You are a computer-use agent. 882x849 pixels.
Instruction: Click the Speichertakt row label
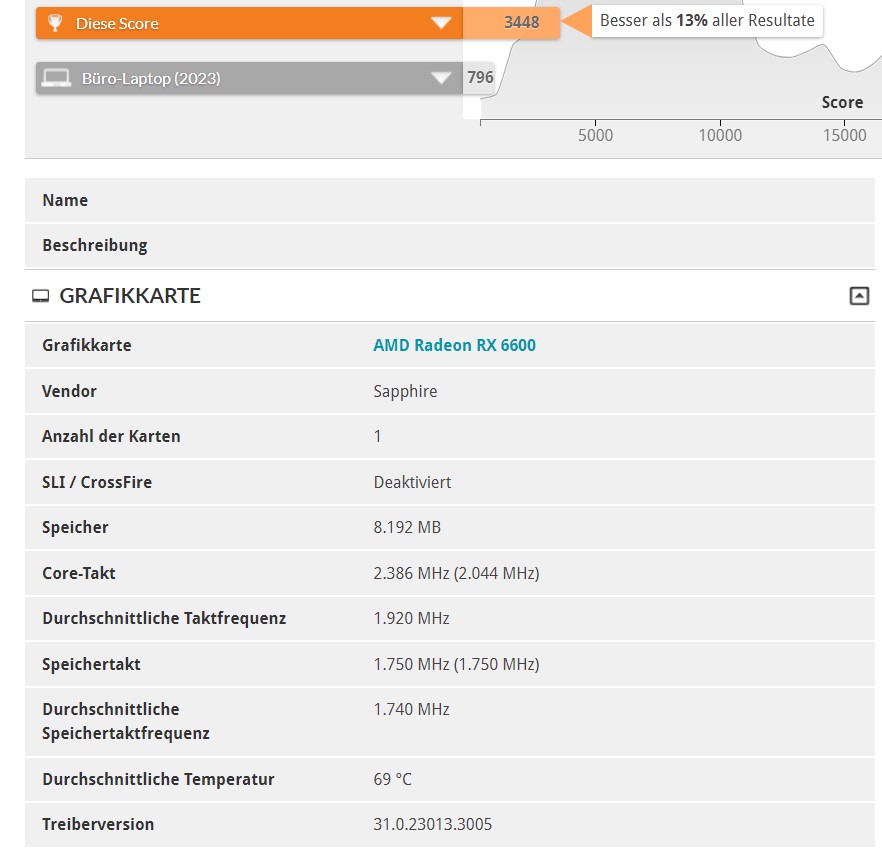91,664
